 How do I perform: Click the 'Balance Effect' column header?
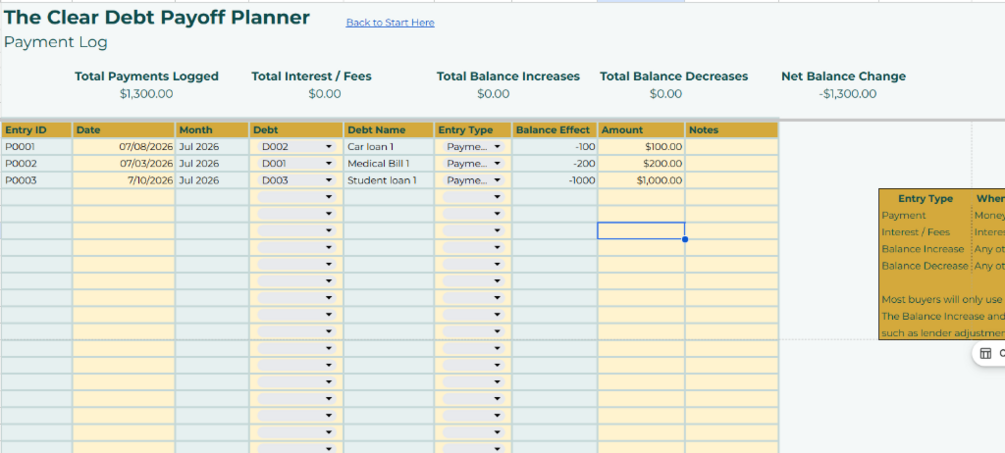(555, 130)
